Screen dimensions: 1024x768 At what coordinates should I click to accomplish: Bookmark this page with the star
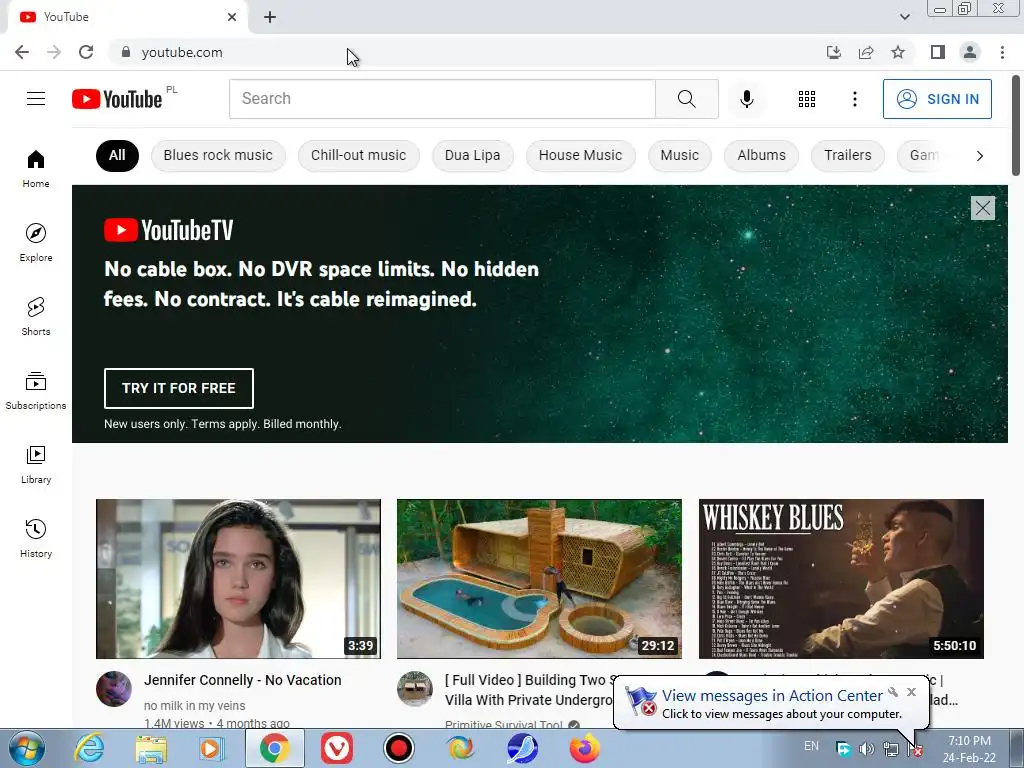(x=898, y=52)
